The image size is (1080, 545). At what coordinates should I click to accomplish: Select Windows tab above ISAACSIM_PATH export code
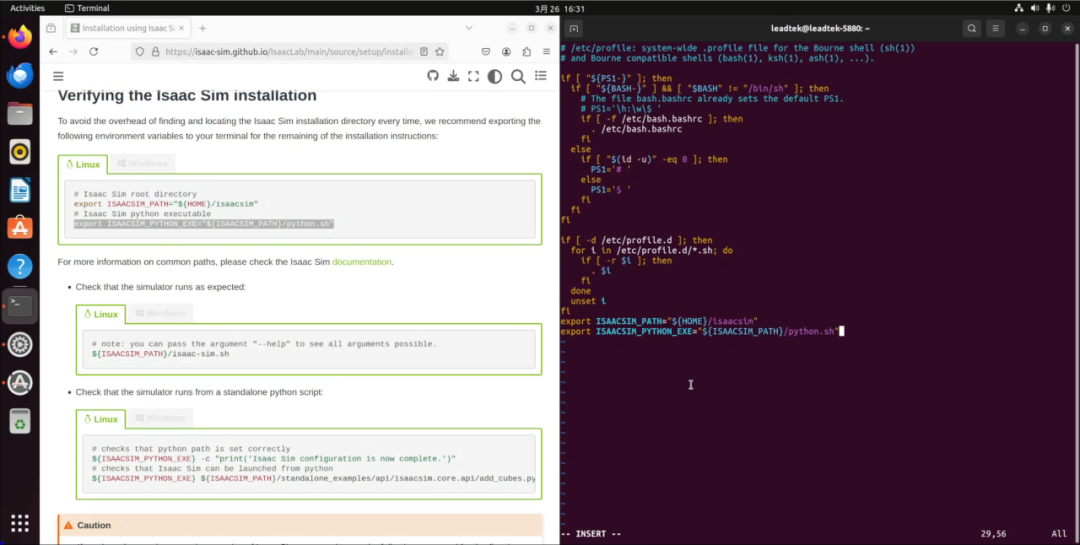[143, 164]
